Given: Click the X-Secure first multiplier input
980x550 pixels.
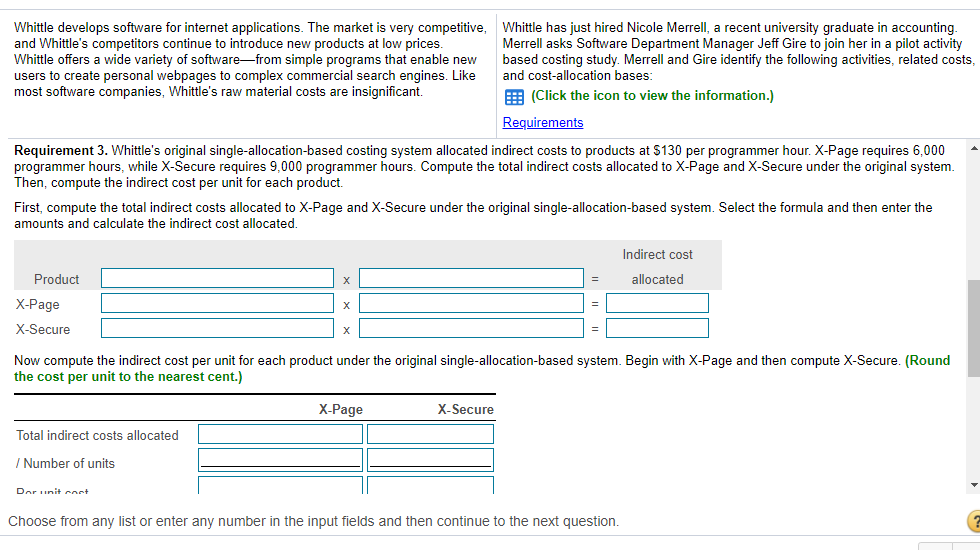Looking at the screenshot, I should pos(218,328).
